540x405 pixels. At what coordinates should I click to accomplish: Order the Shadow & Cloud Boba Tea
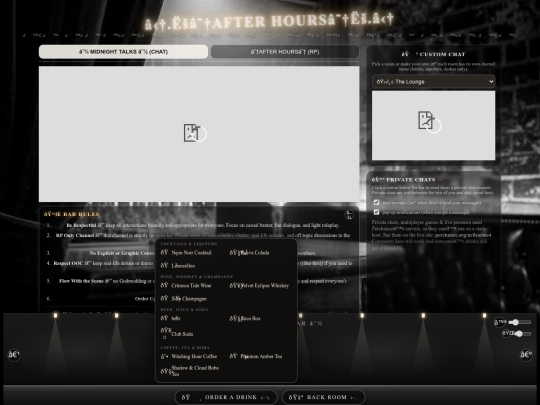tap(190, 371)
